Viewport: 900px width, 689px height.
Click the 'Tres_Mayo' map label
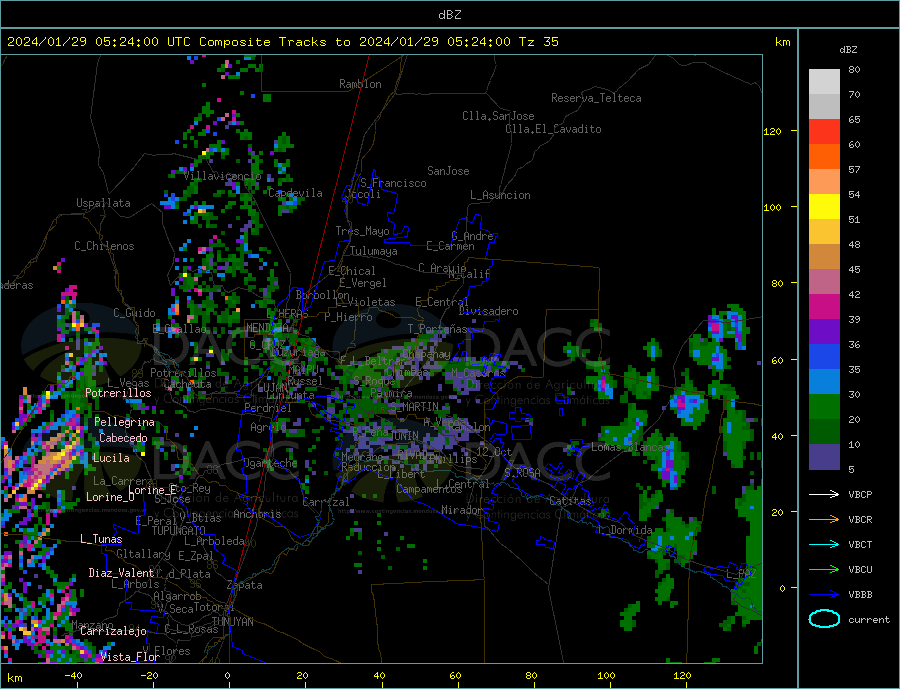pos(363,231)
